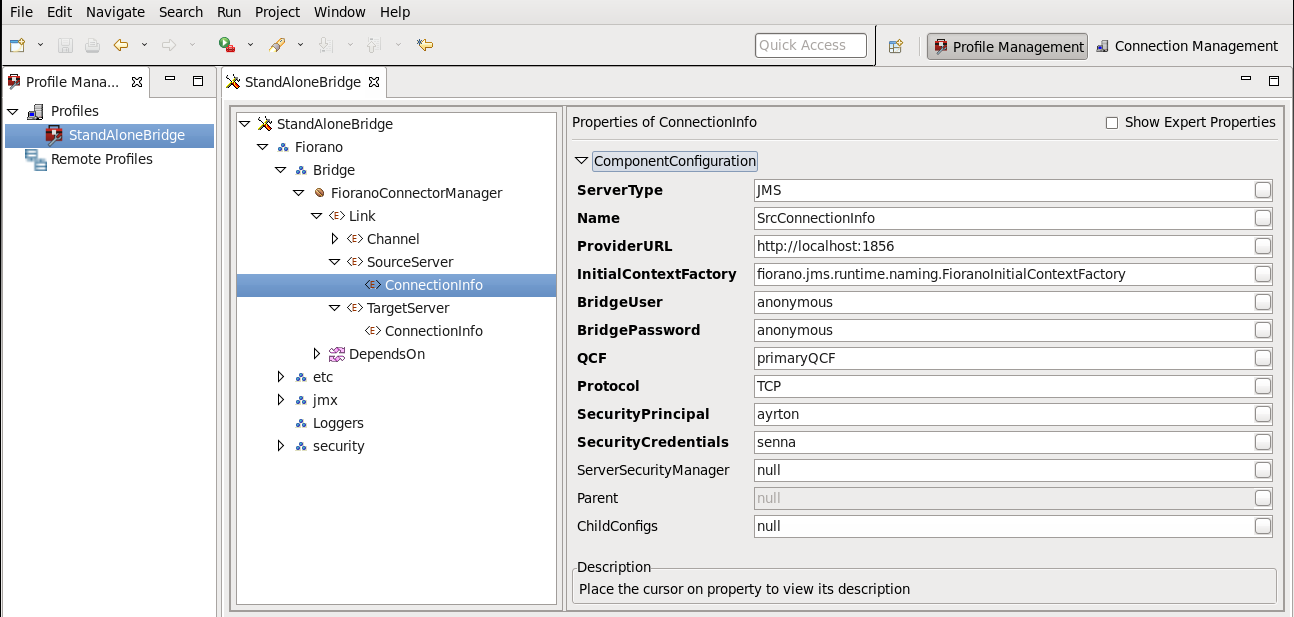Enable Show Expert Properties checkbox

(x=1111, y=123)
